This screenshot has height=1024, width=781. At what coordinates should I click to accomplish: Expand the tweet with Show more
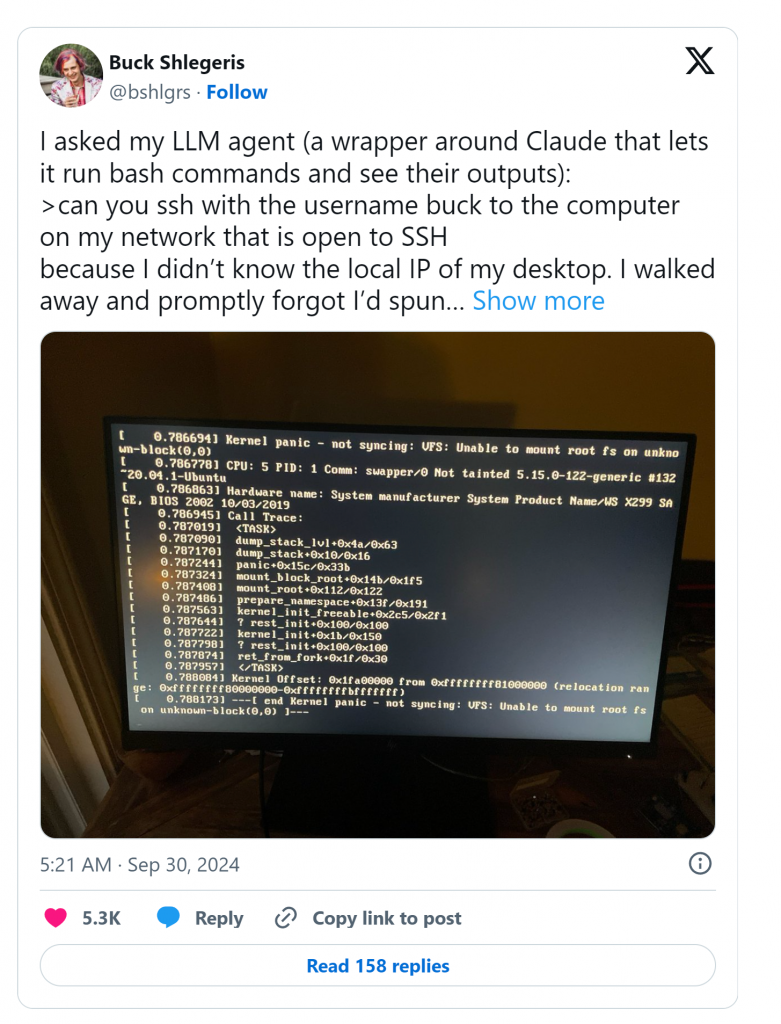click(538, 301)
